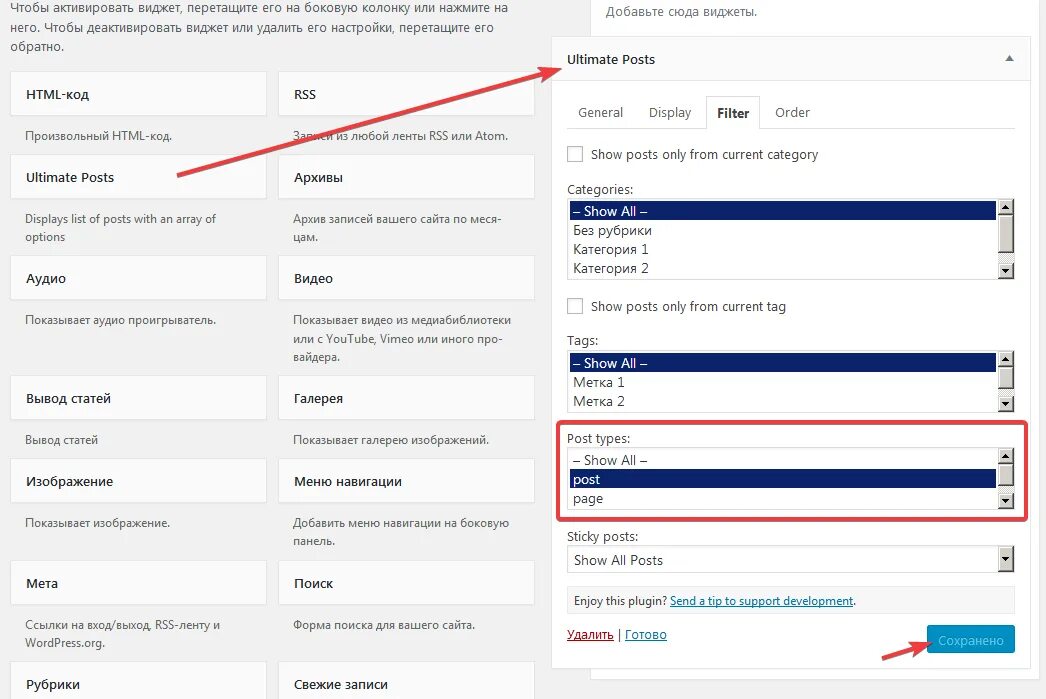Select the Архивы widget
Viewport: 1046px width, 699px height.
(406, 177)
